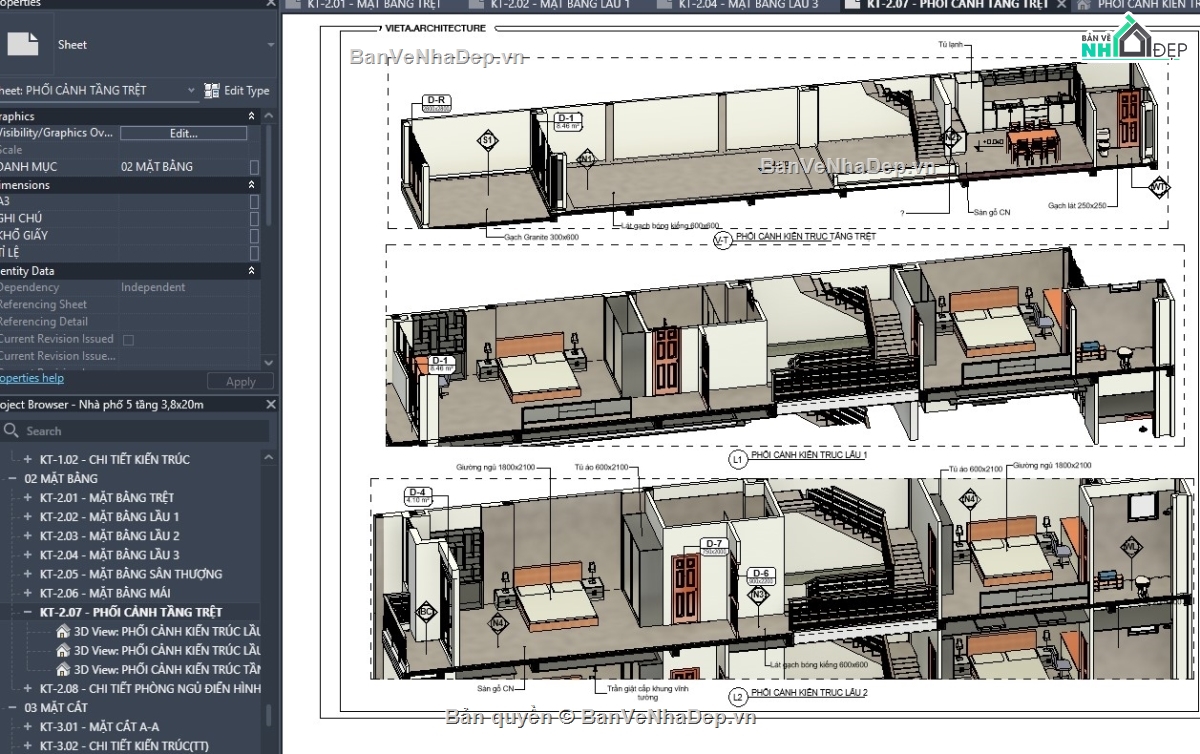Switch to the KT-2.04 - MẶT BẰNG LẦU 3 tab
Image resolution: width=1200 pixels, height=754 pixels.
(746, 5)
